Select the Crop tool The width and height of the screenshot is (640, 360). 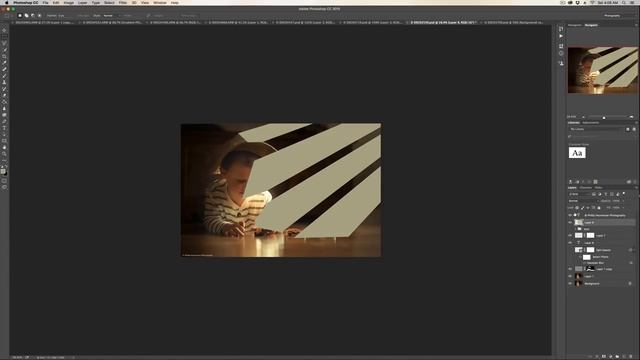(4, 56)
